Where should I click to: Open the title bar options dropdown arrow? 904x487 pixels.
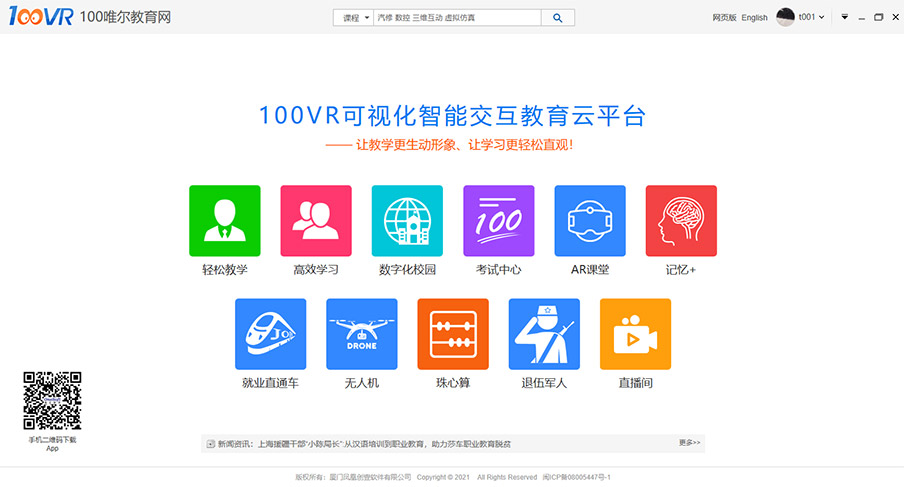[844, 17]
